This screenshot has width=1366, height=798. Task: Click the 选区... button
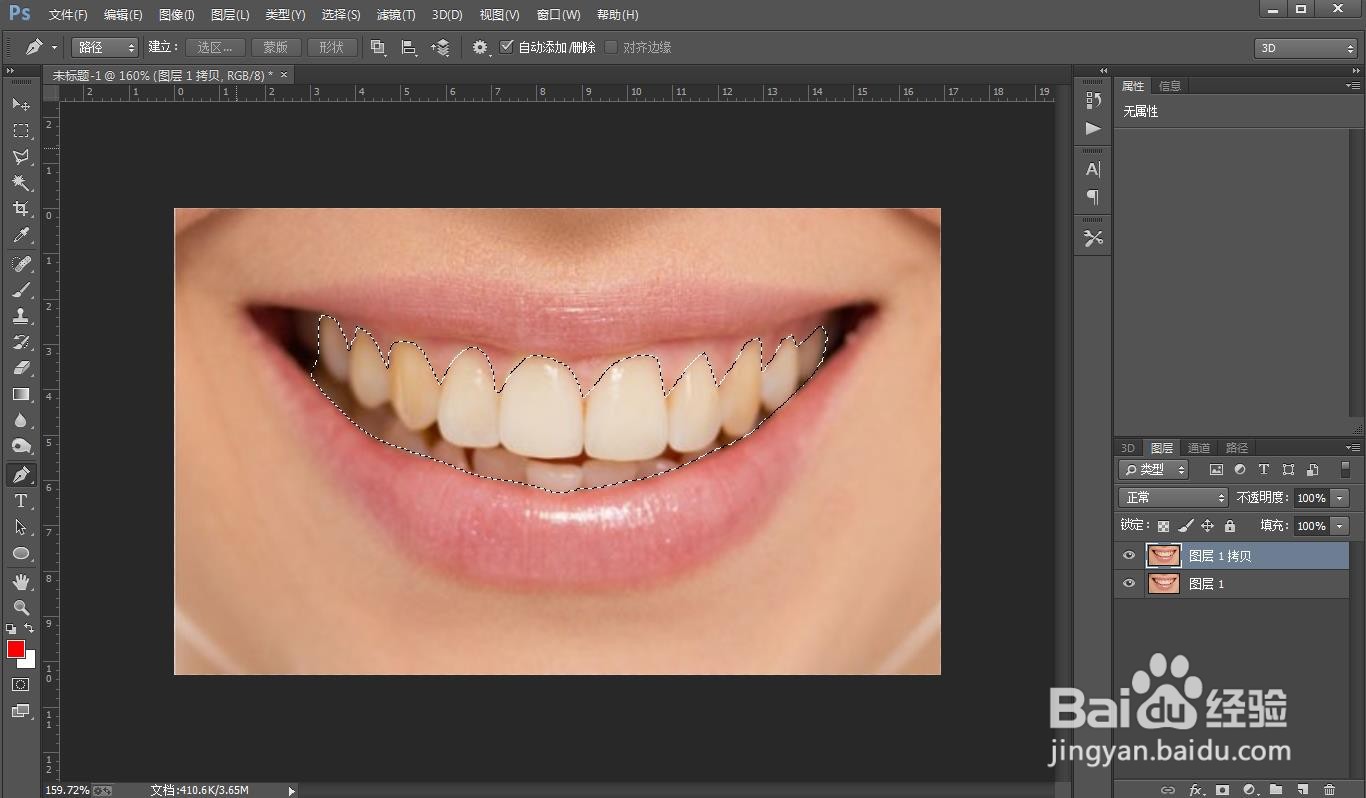(215, 47)
